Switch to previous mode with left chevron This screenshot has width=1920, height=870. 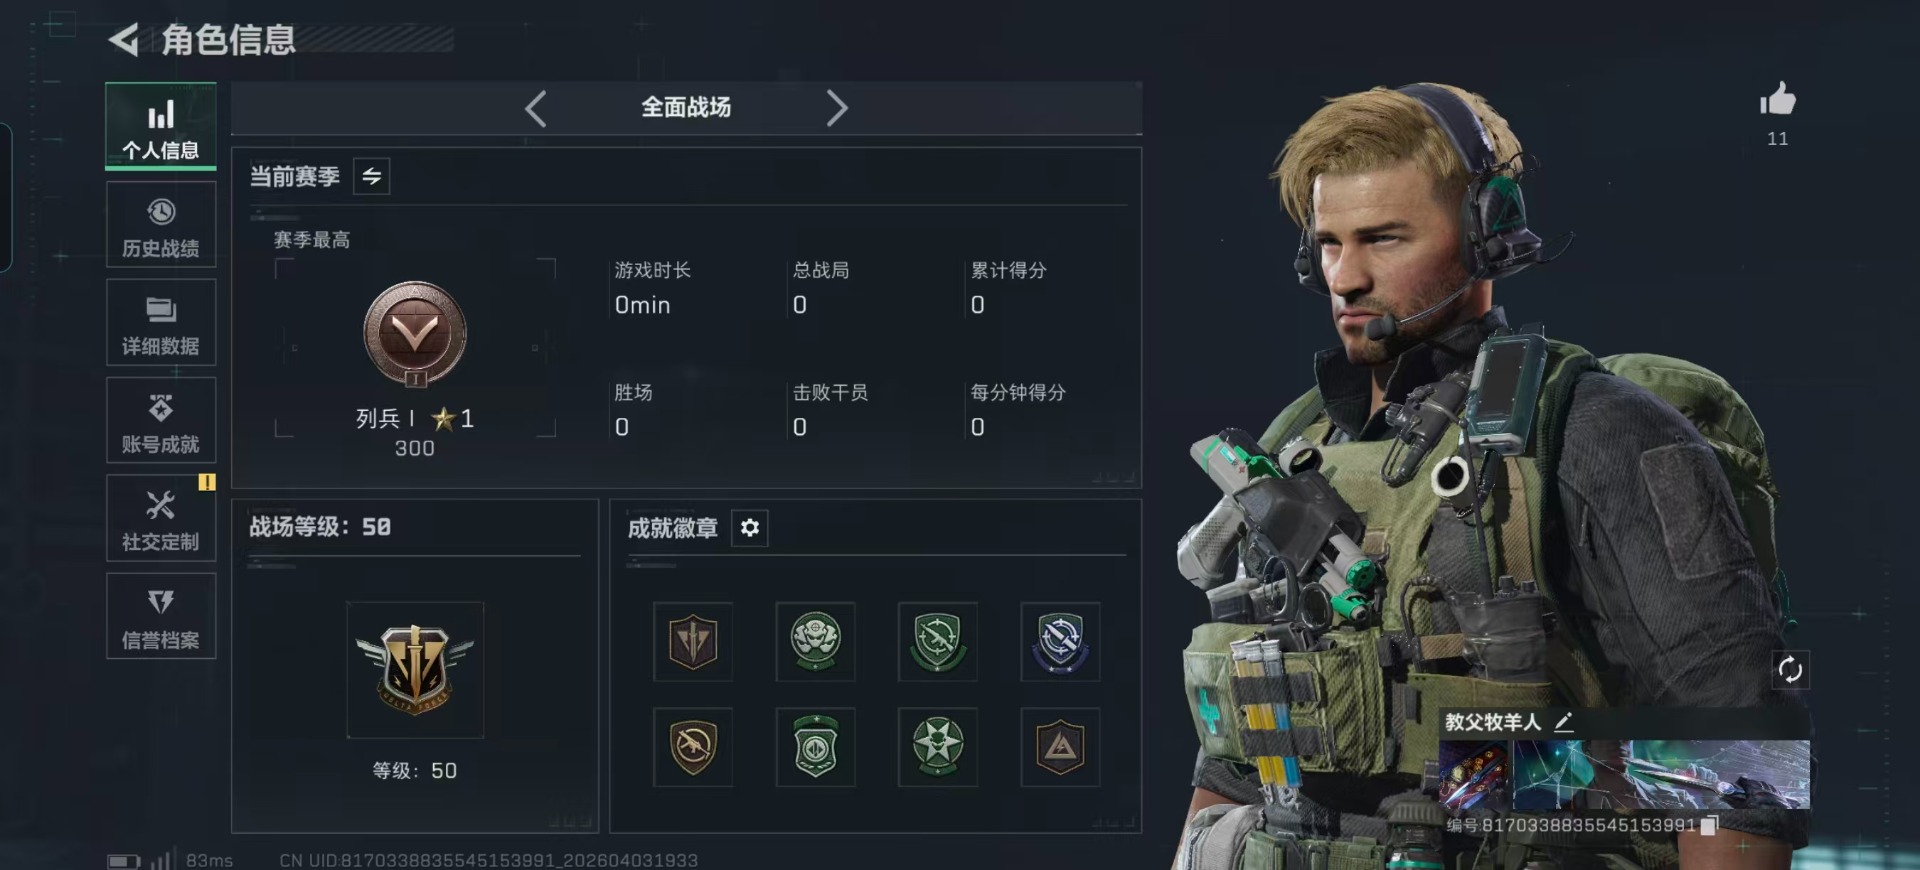[x=536, y=108]
